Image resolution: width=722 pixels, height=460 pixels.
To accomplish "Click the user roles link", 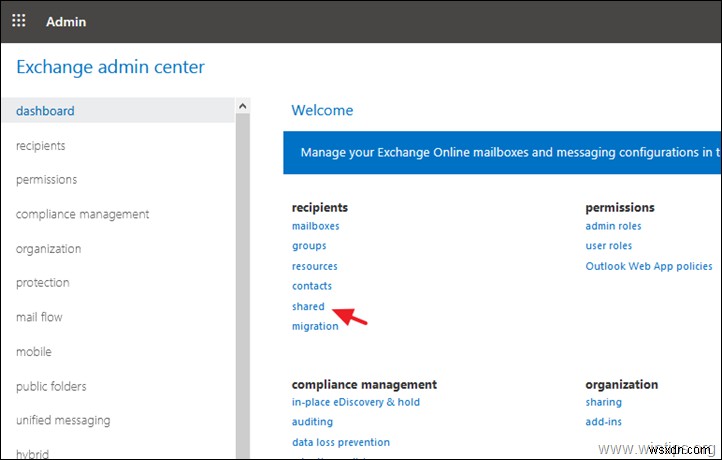I will (608, 246).
